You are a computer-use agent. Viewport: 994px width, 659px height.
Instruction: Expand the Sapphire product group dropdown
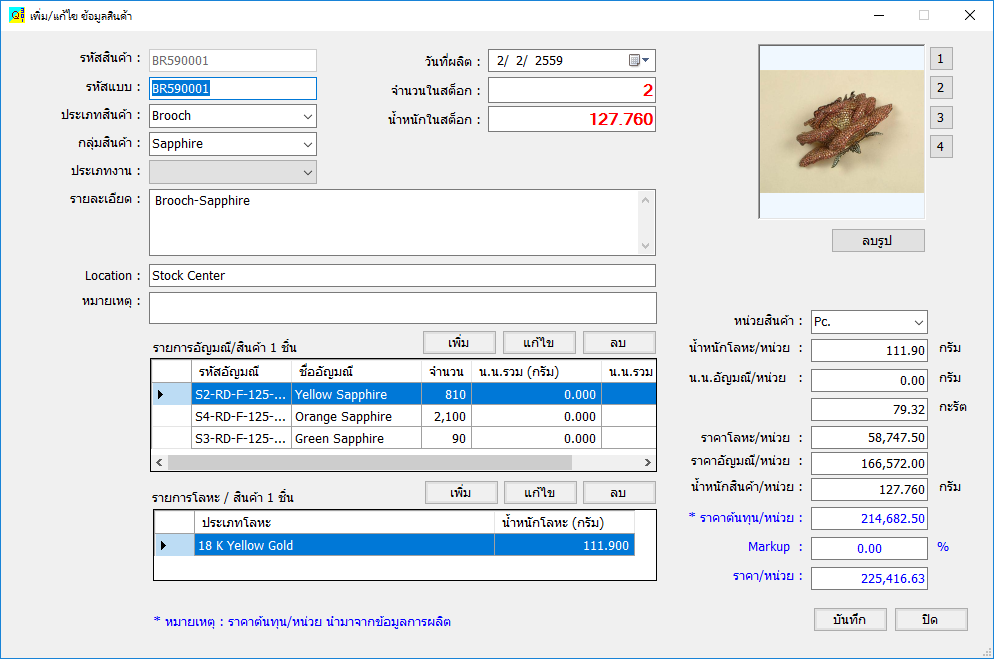click(x=307, y=144)
